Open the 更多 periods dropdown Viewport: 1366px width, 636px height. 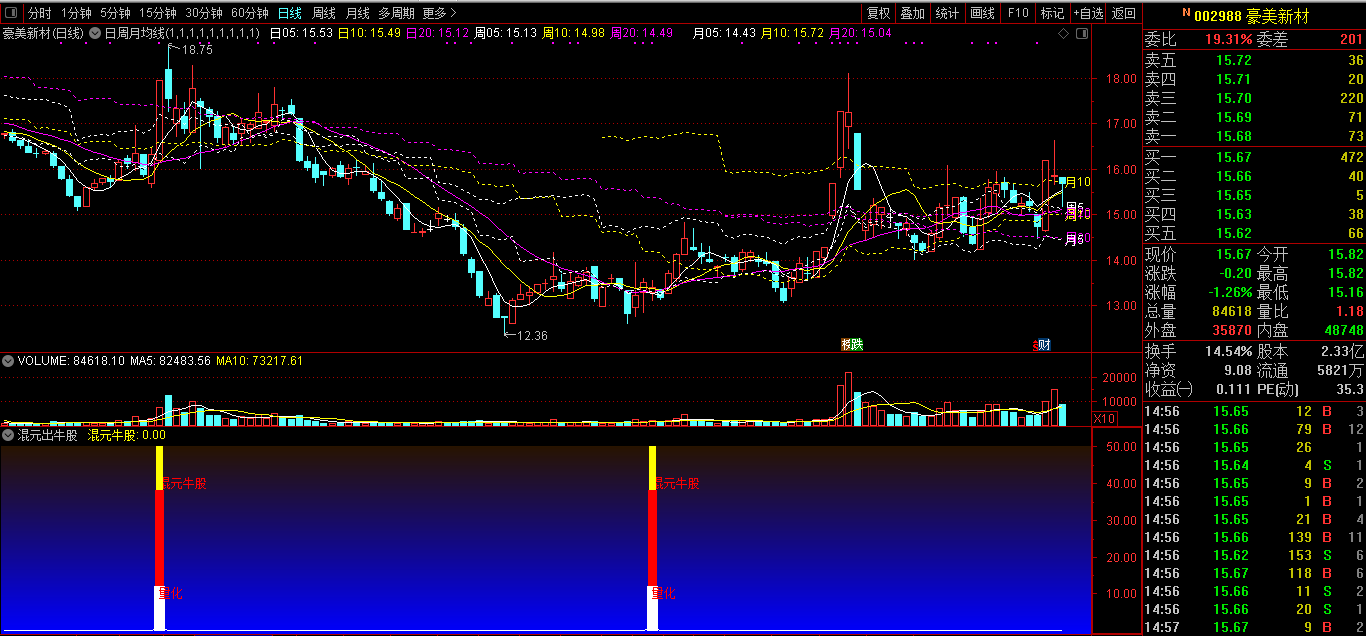pos(439,13)
